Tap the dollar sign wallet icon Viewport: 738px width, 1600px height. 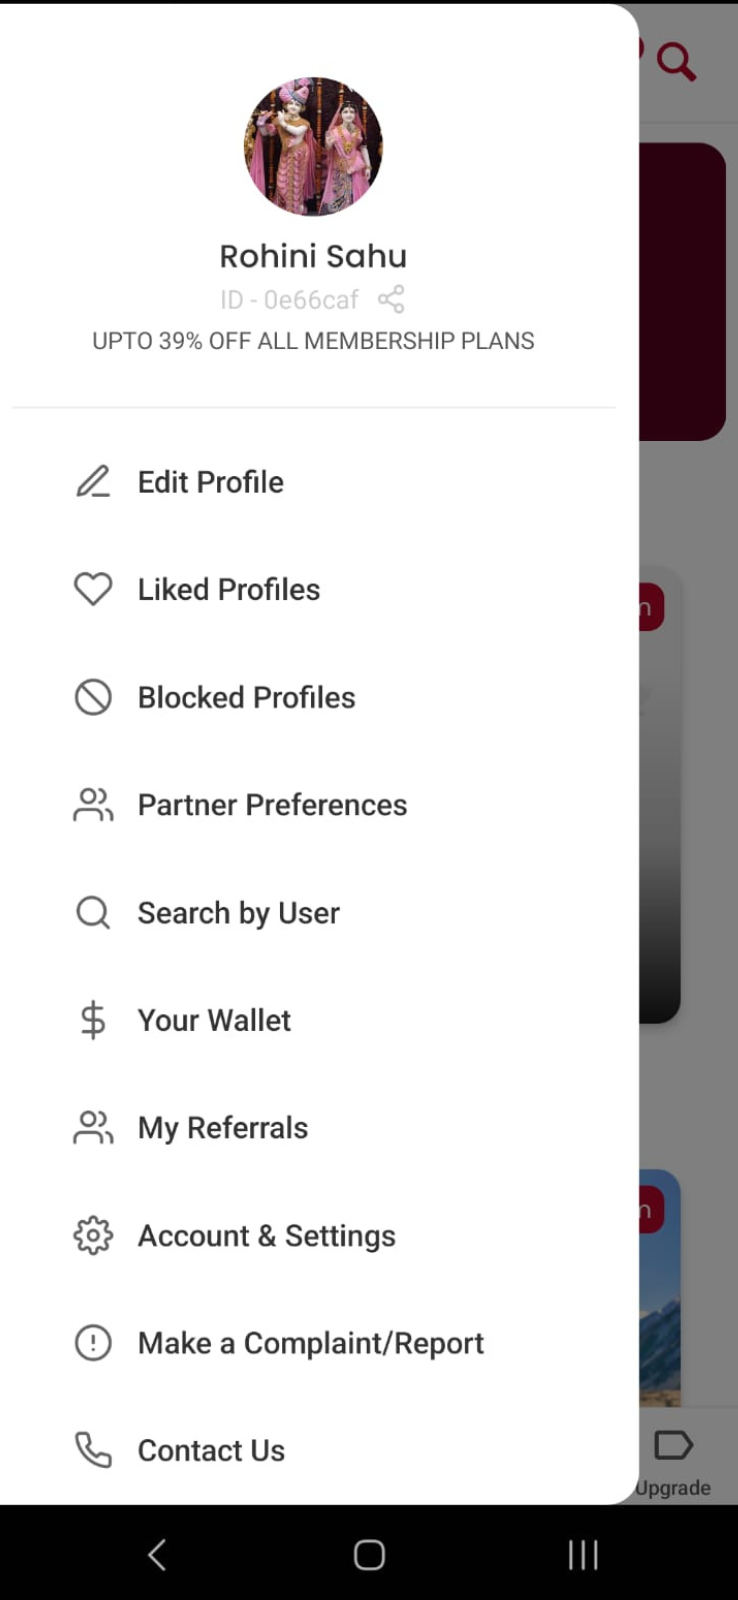tap(93, 1020)
